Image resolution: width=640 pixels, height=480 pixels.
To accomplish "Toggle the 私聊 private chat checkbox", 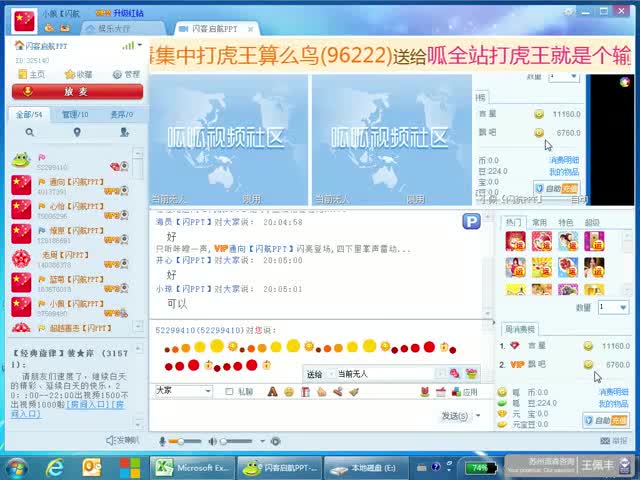I will [x=229, y=392].
